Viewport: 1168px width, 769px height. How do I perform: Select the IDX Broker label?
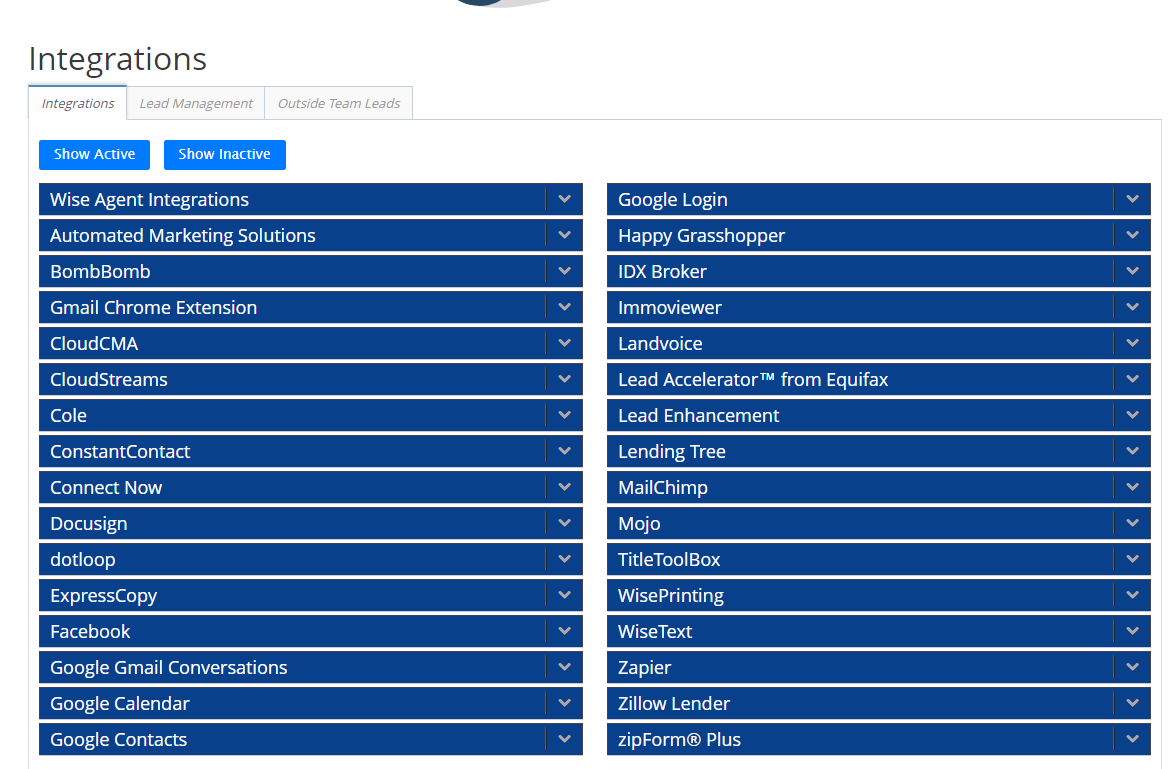662,271
